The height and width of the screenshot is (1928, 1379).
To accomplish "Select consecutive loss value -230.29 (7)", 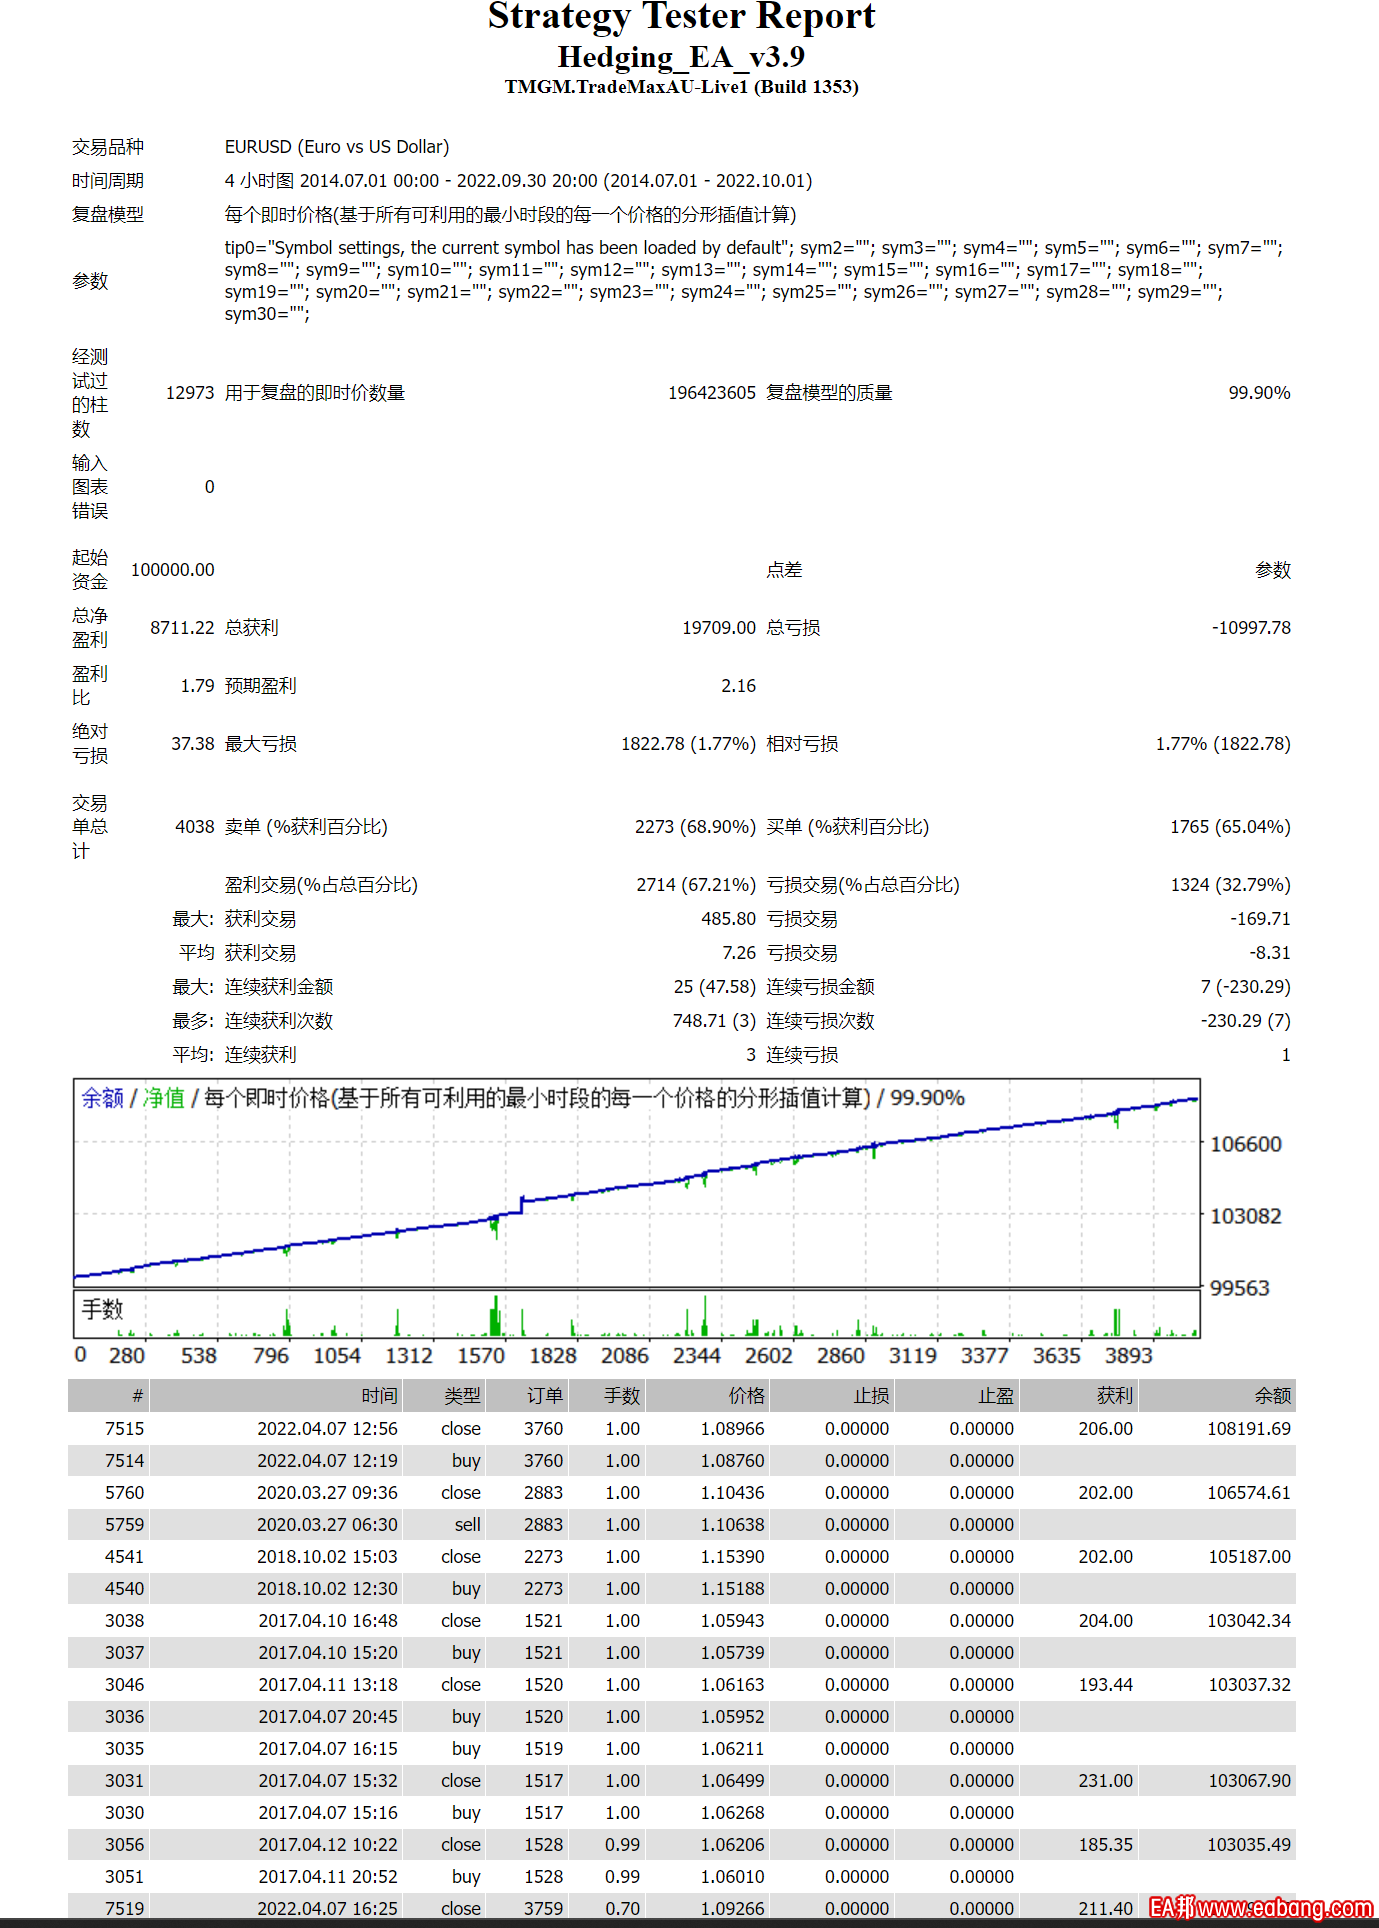I will point(1245,1021).
